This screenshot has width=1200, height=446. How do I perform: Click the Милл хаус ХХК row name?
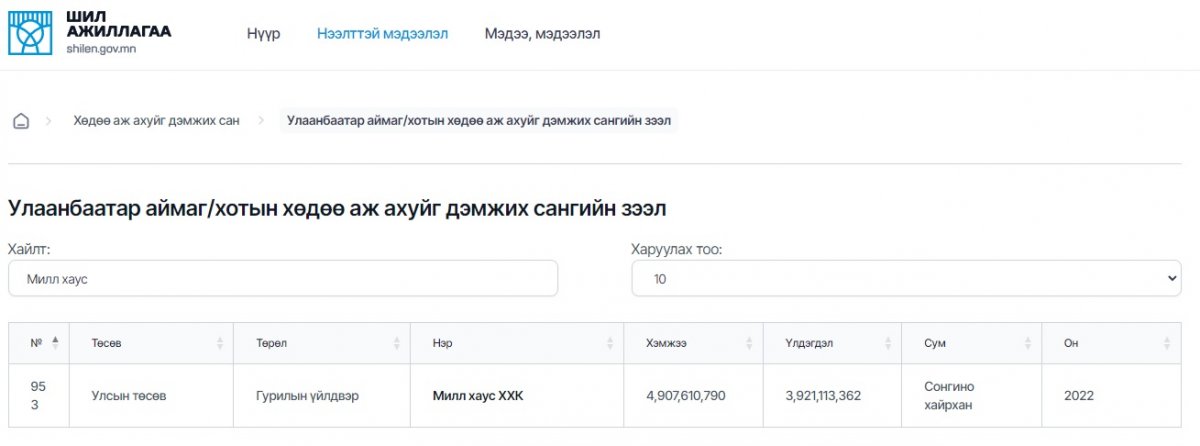(477, 396)
